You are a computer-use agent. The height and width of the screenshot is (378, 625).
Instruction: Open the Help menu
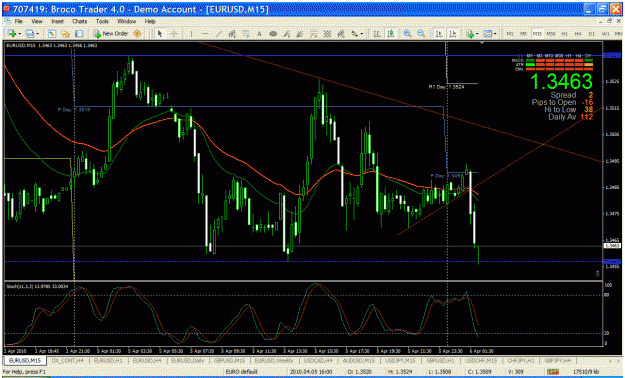150,21
